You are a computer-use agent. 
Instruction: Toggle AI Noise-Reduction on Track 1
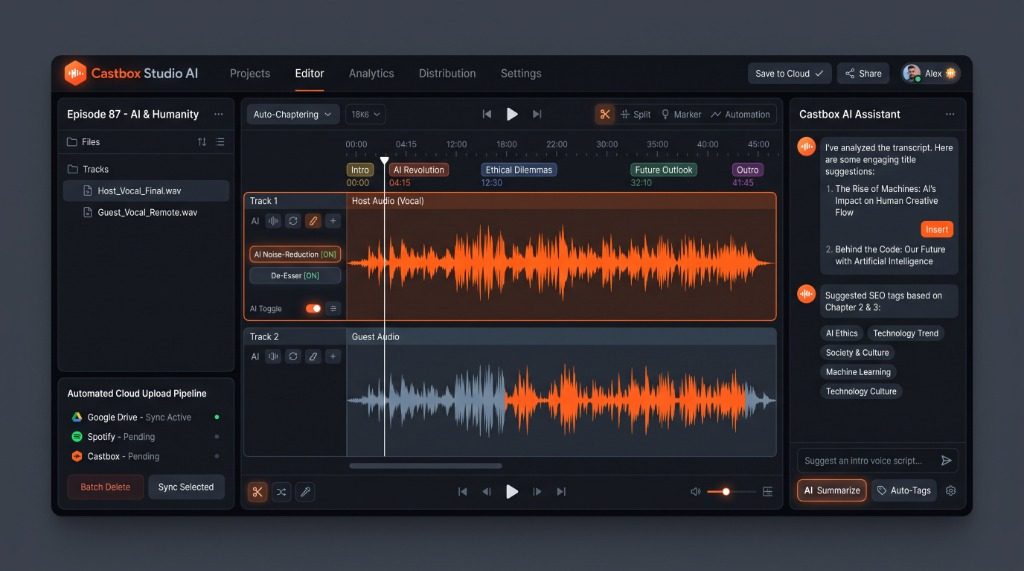(x=295, y=254)
